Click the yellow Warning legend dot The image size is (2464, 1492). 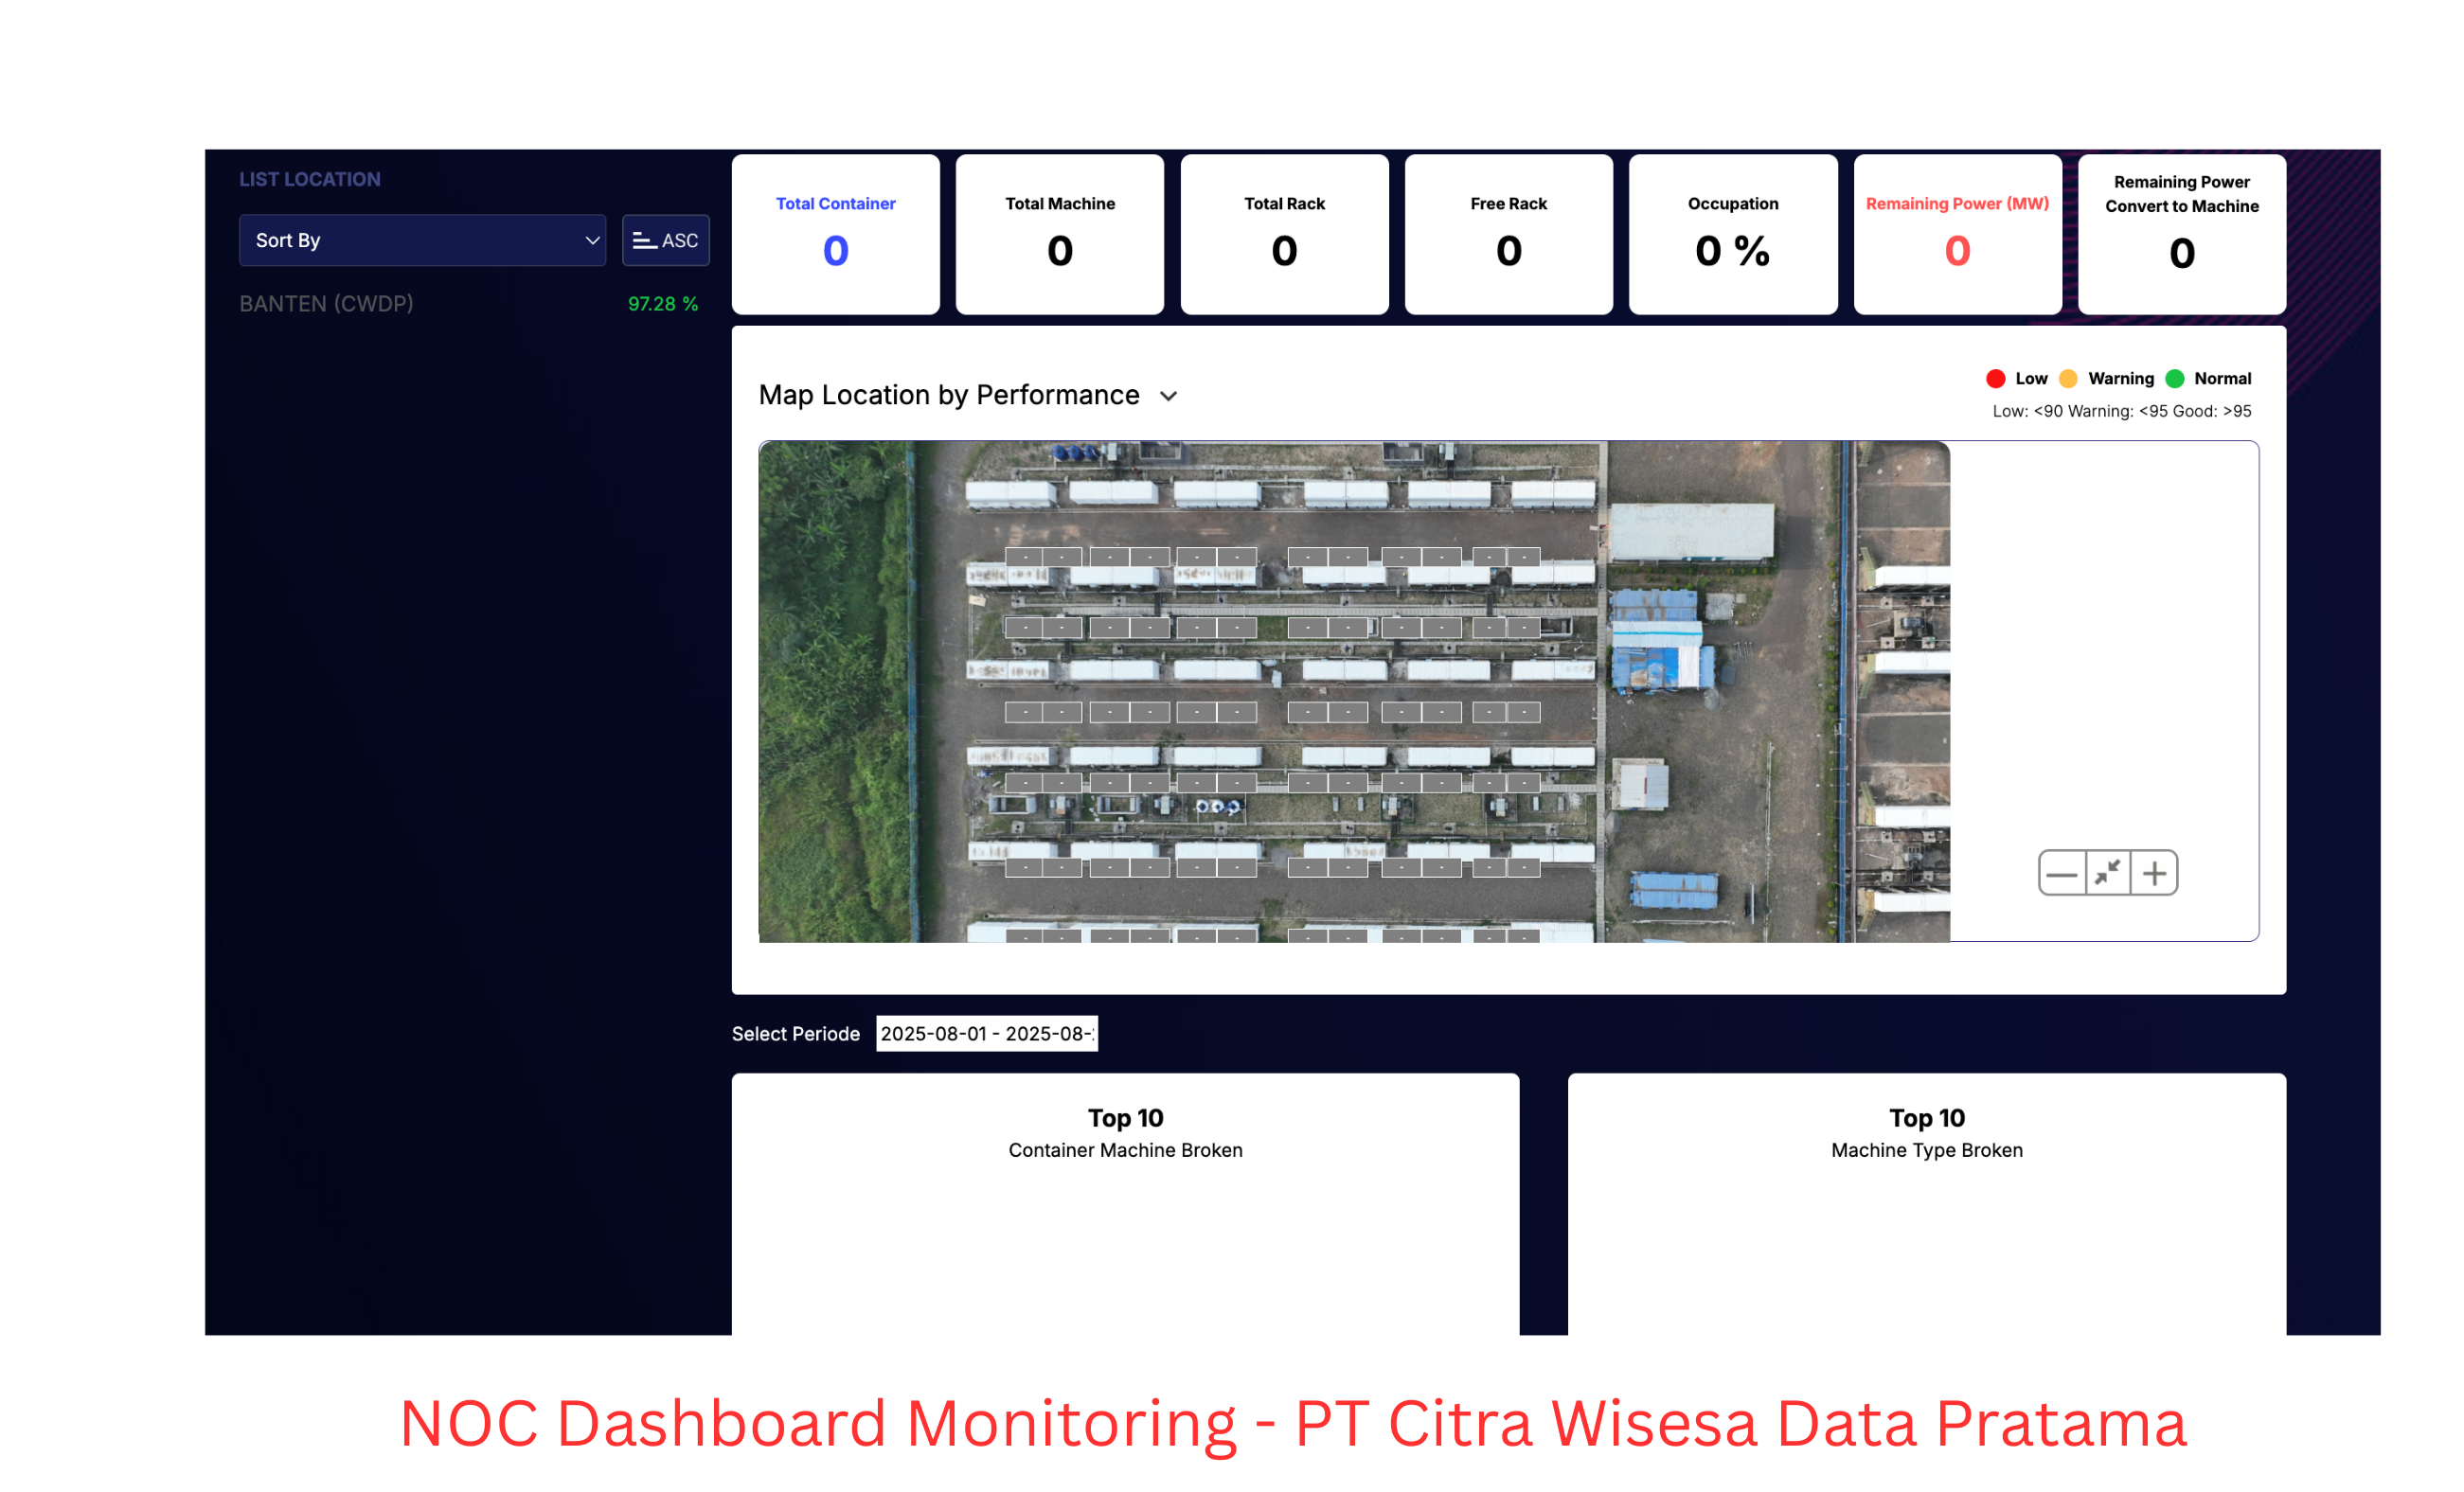pos(2068,378)
